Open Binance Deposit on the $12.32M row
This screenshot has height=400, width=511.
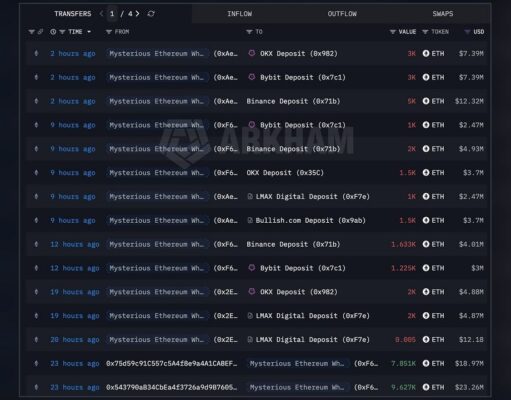click(x=293, y=101)
